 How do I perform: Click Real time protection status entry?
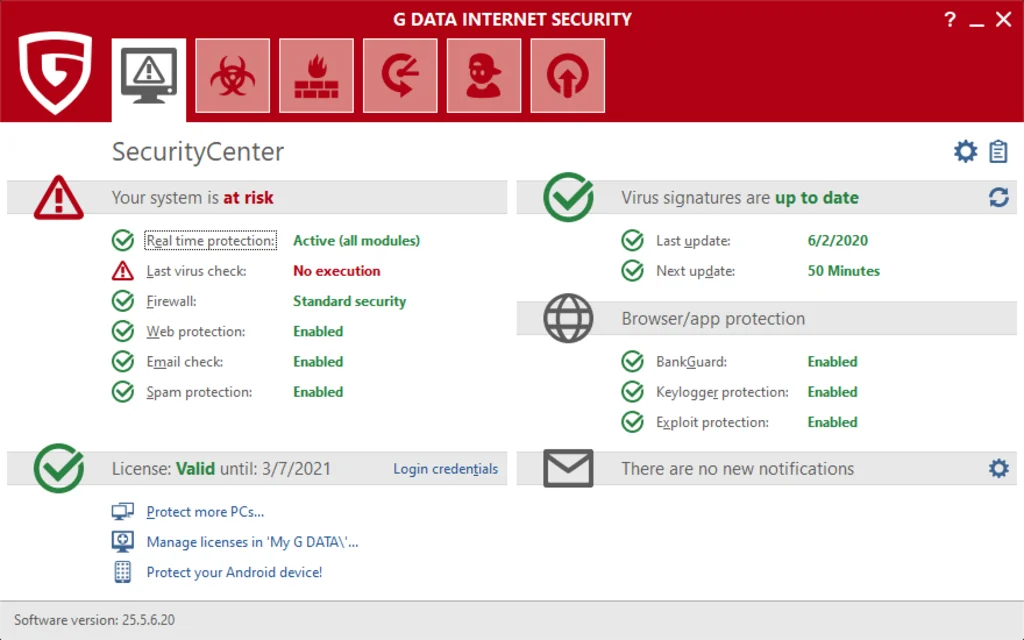[196, 241]
